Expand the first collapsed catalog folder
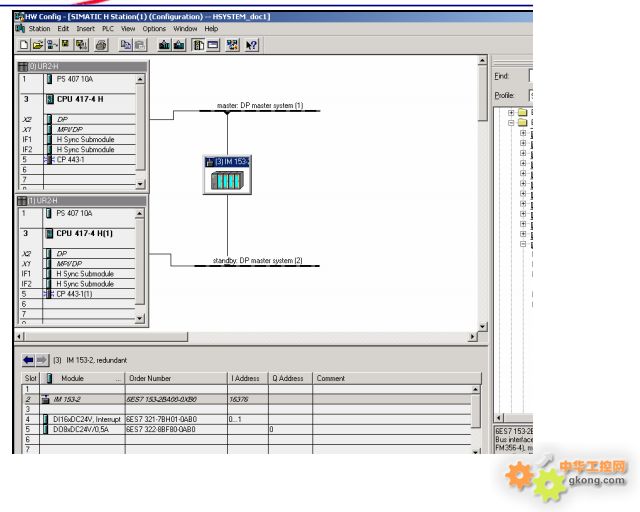 511,112
